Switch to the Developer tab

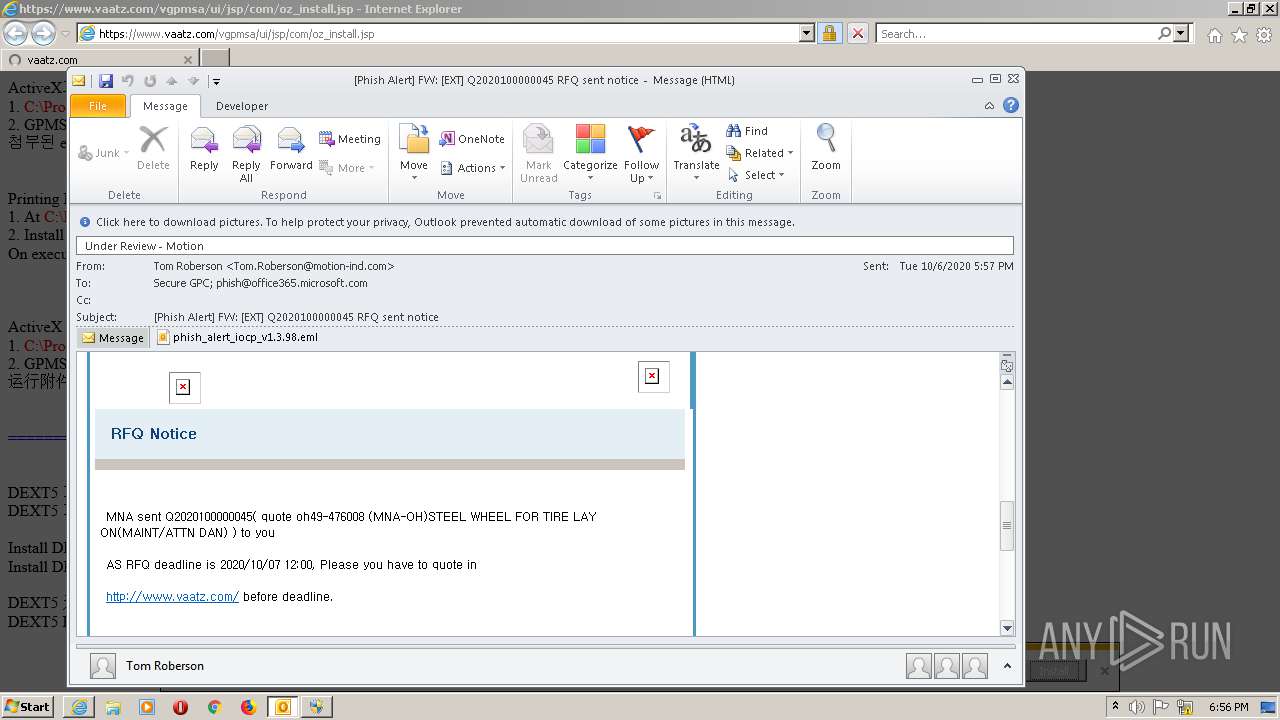pos(242,105)
